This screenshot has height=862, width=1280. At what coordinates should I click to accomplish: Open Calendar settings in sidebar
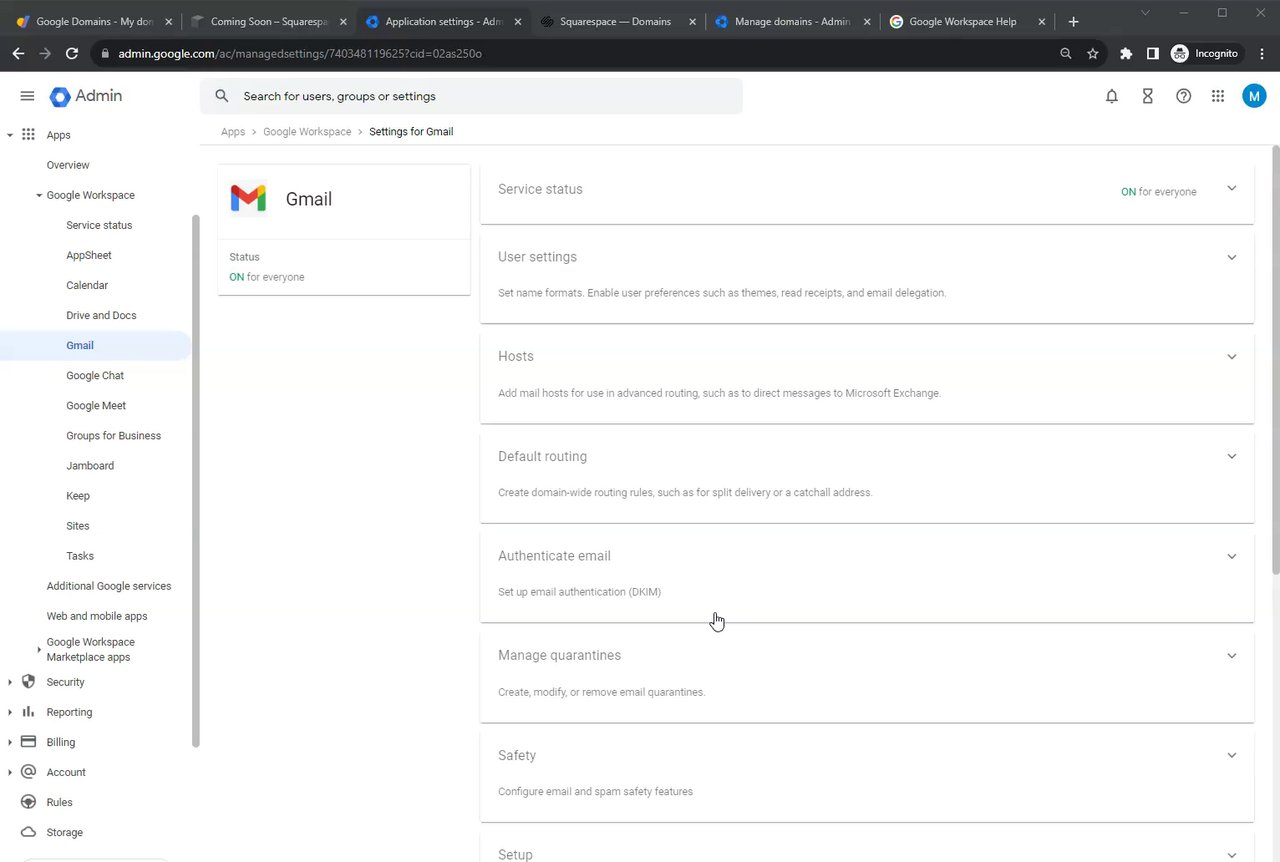point(87,285)
